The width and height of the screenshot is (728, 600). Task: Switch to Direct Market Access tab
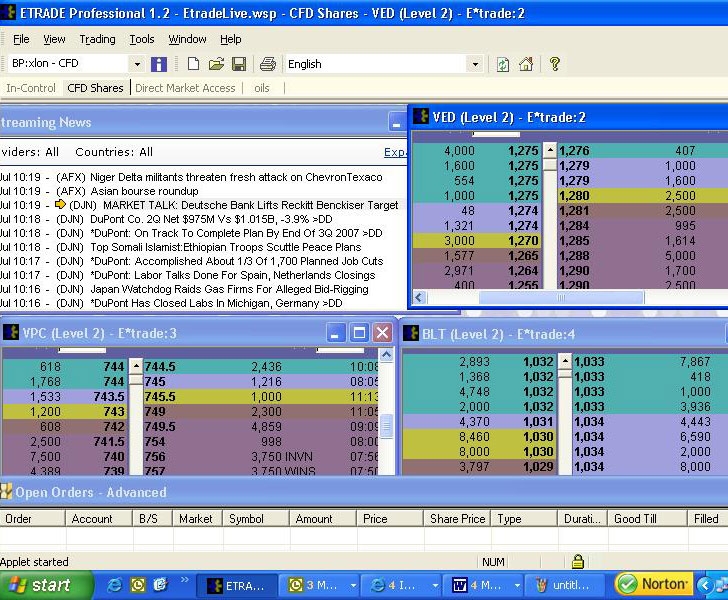point(185,88)
